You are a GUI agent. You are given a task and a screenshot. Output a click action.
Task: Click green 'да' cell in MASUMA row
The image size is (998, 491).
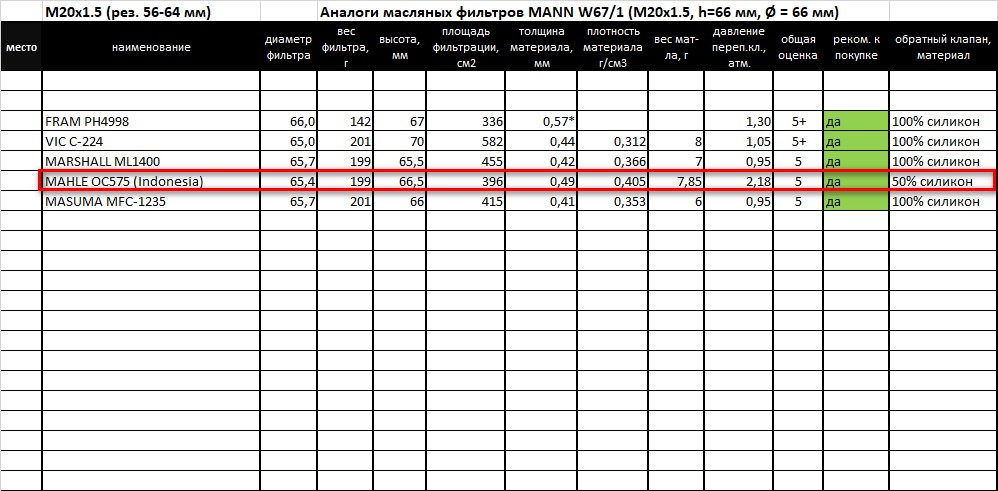click(856, 201)
